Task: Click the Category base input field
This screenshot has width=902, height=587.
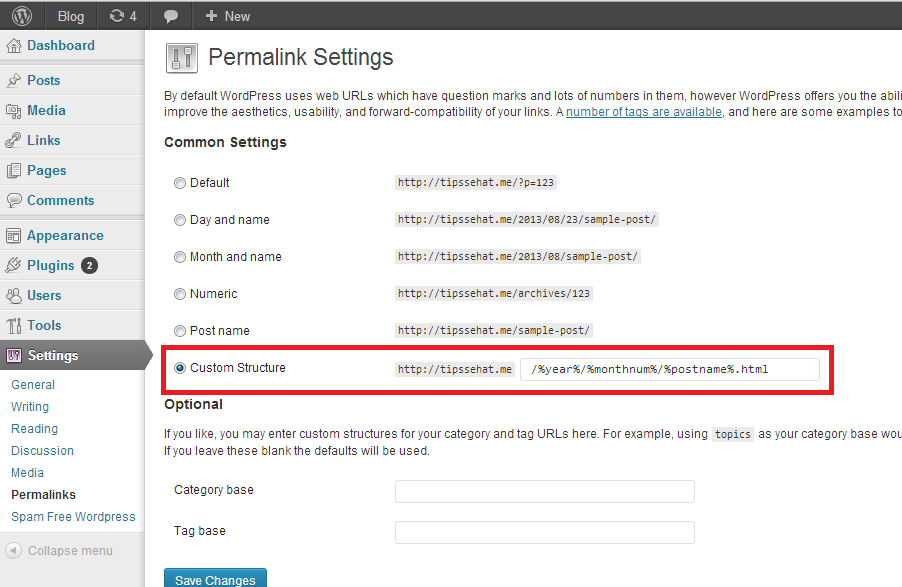Action: coord(545,491)
